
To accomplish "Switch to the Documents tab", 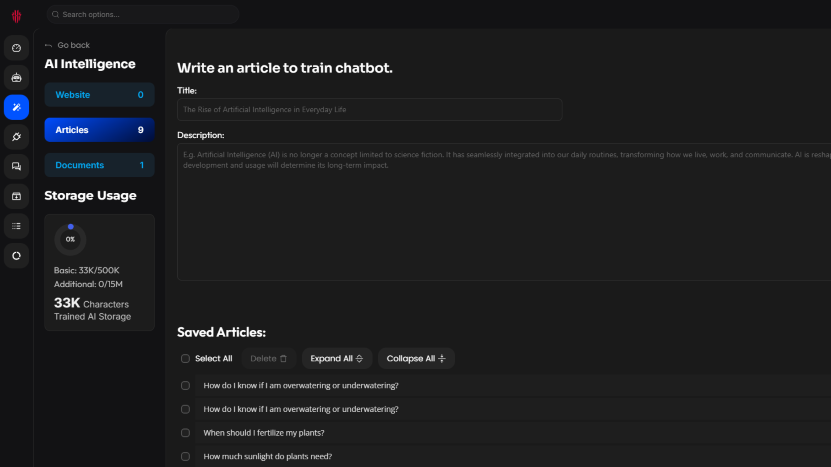I will (x=99, y=165).
